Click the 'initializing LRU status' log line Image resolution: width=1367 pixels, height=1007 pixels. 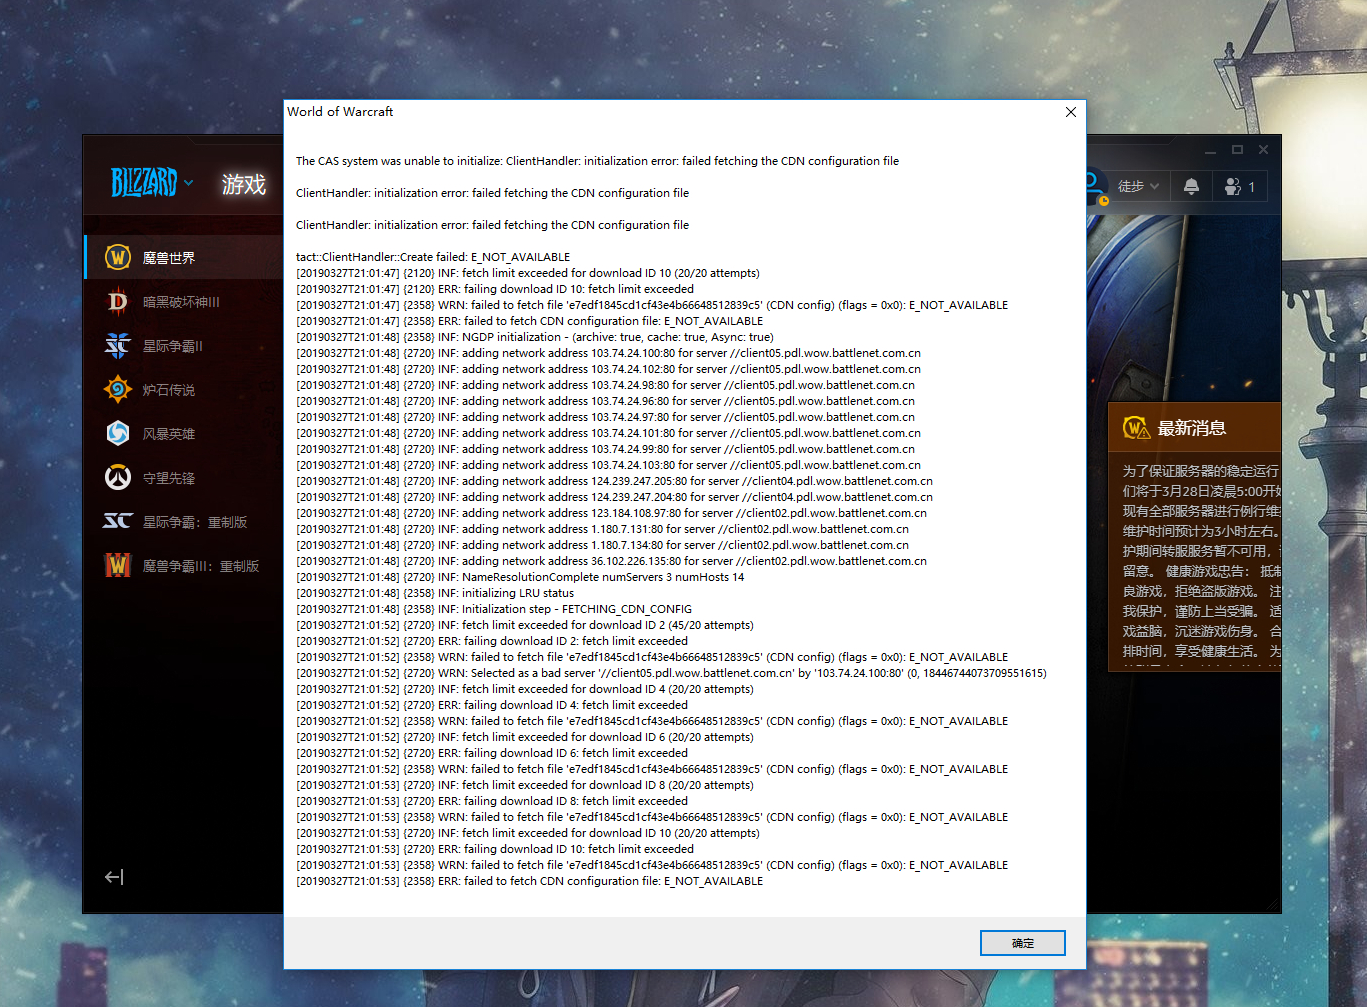[435, 593]
